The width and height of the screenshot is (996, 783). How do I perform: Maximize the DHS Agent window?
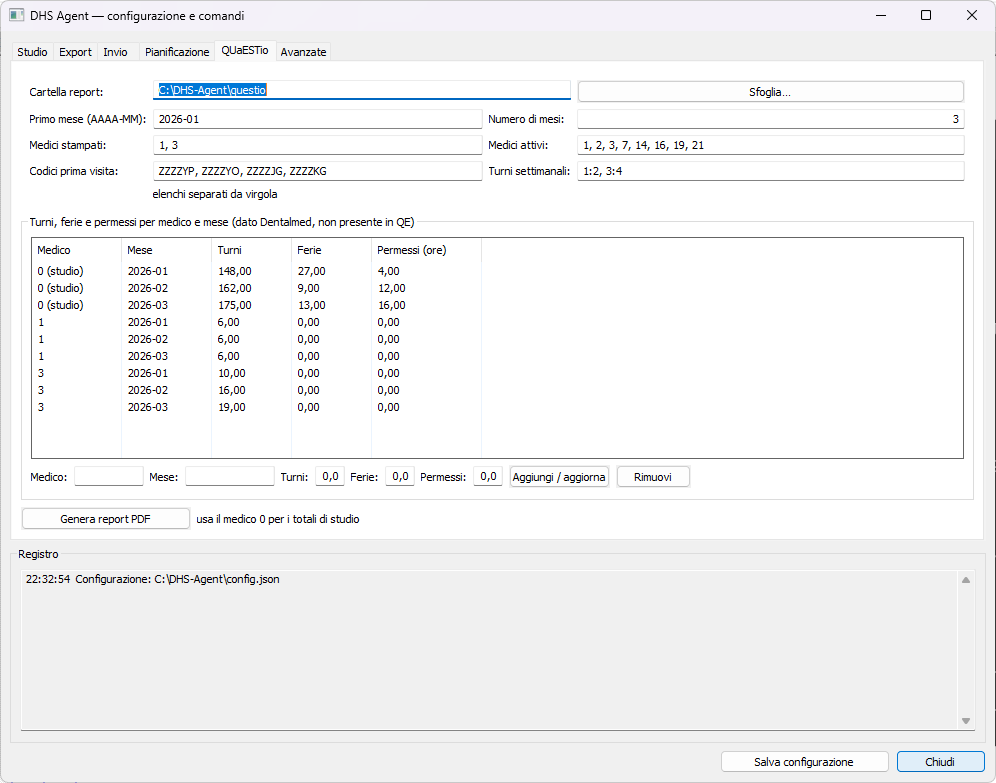pos(926,15)
